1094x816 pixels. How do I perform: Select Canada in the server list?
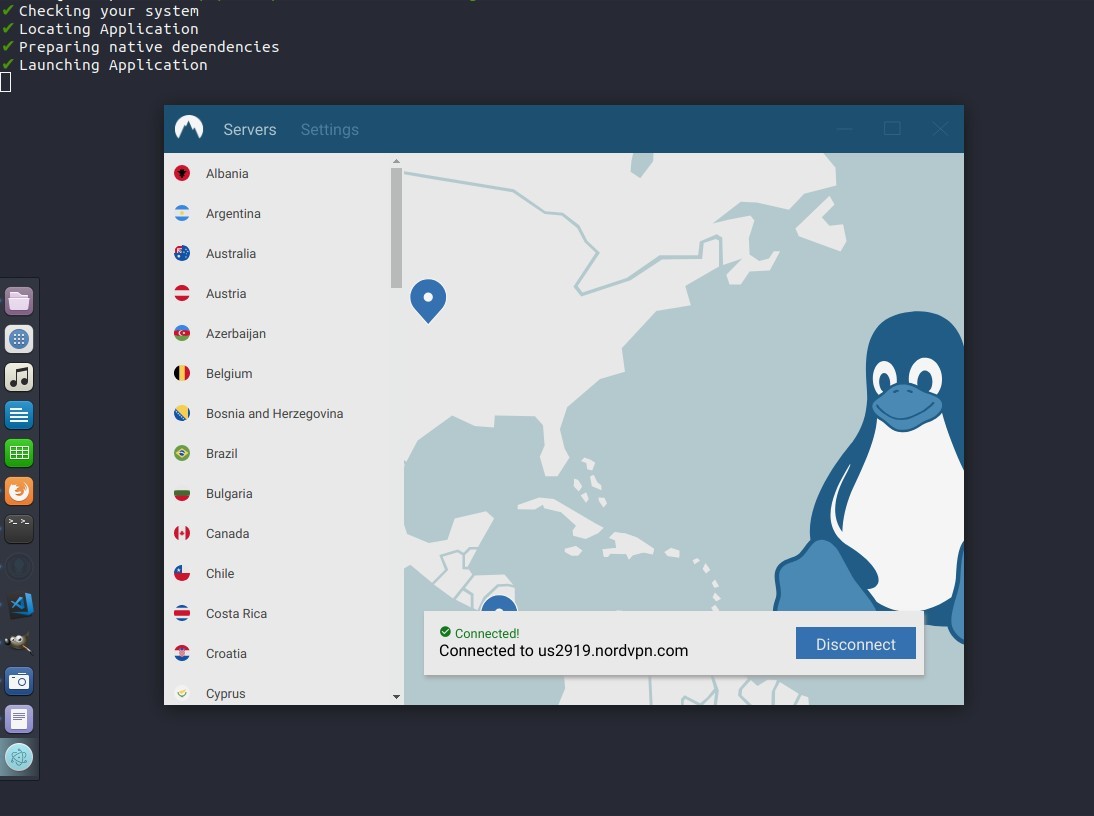(x=277, y=534)
